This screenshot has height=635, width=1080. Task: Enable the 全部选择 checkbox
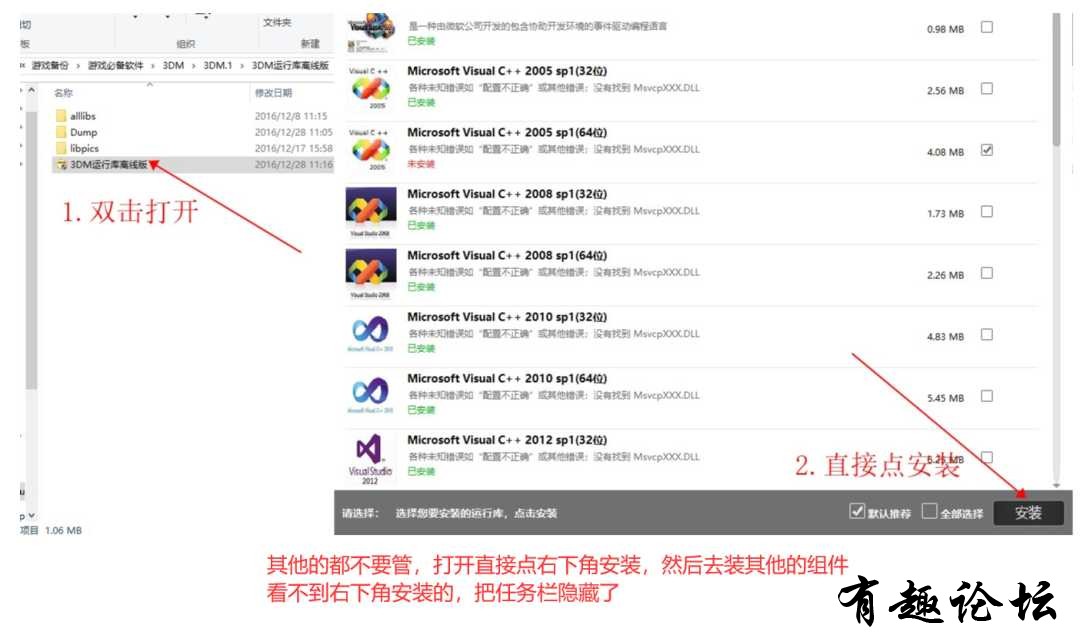(x=930, y=511)
